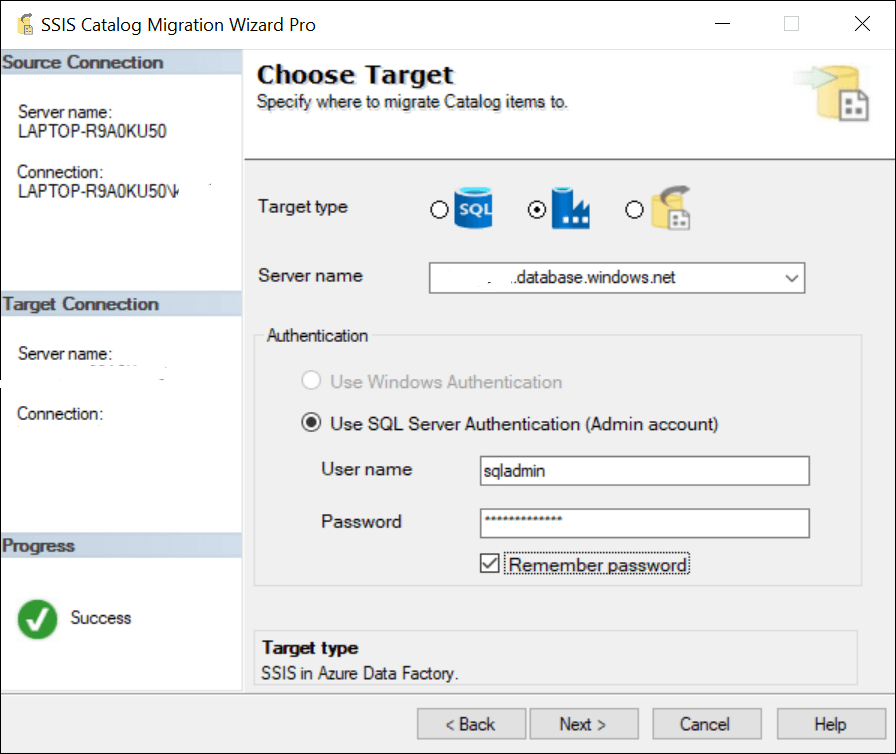Uncheck the Remember password checkbox

click(x=489, y=564)
